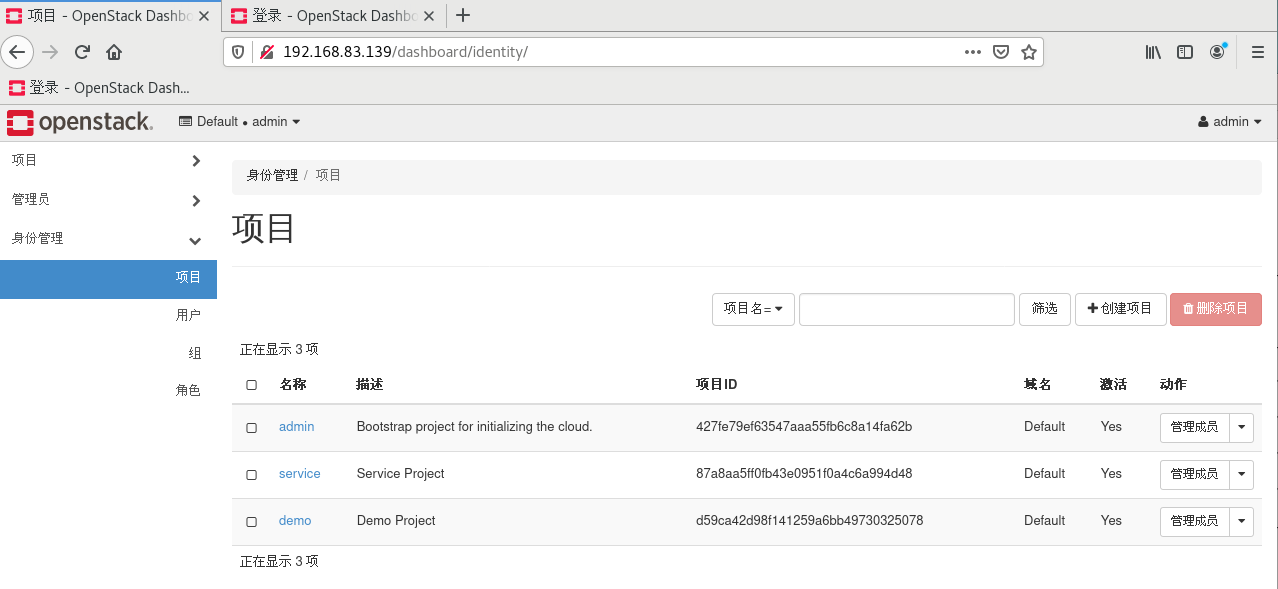The image size is (1278, 589).
Task: Open the Firefox hamburger menu
Action: [1258, 52]
